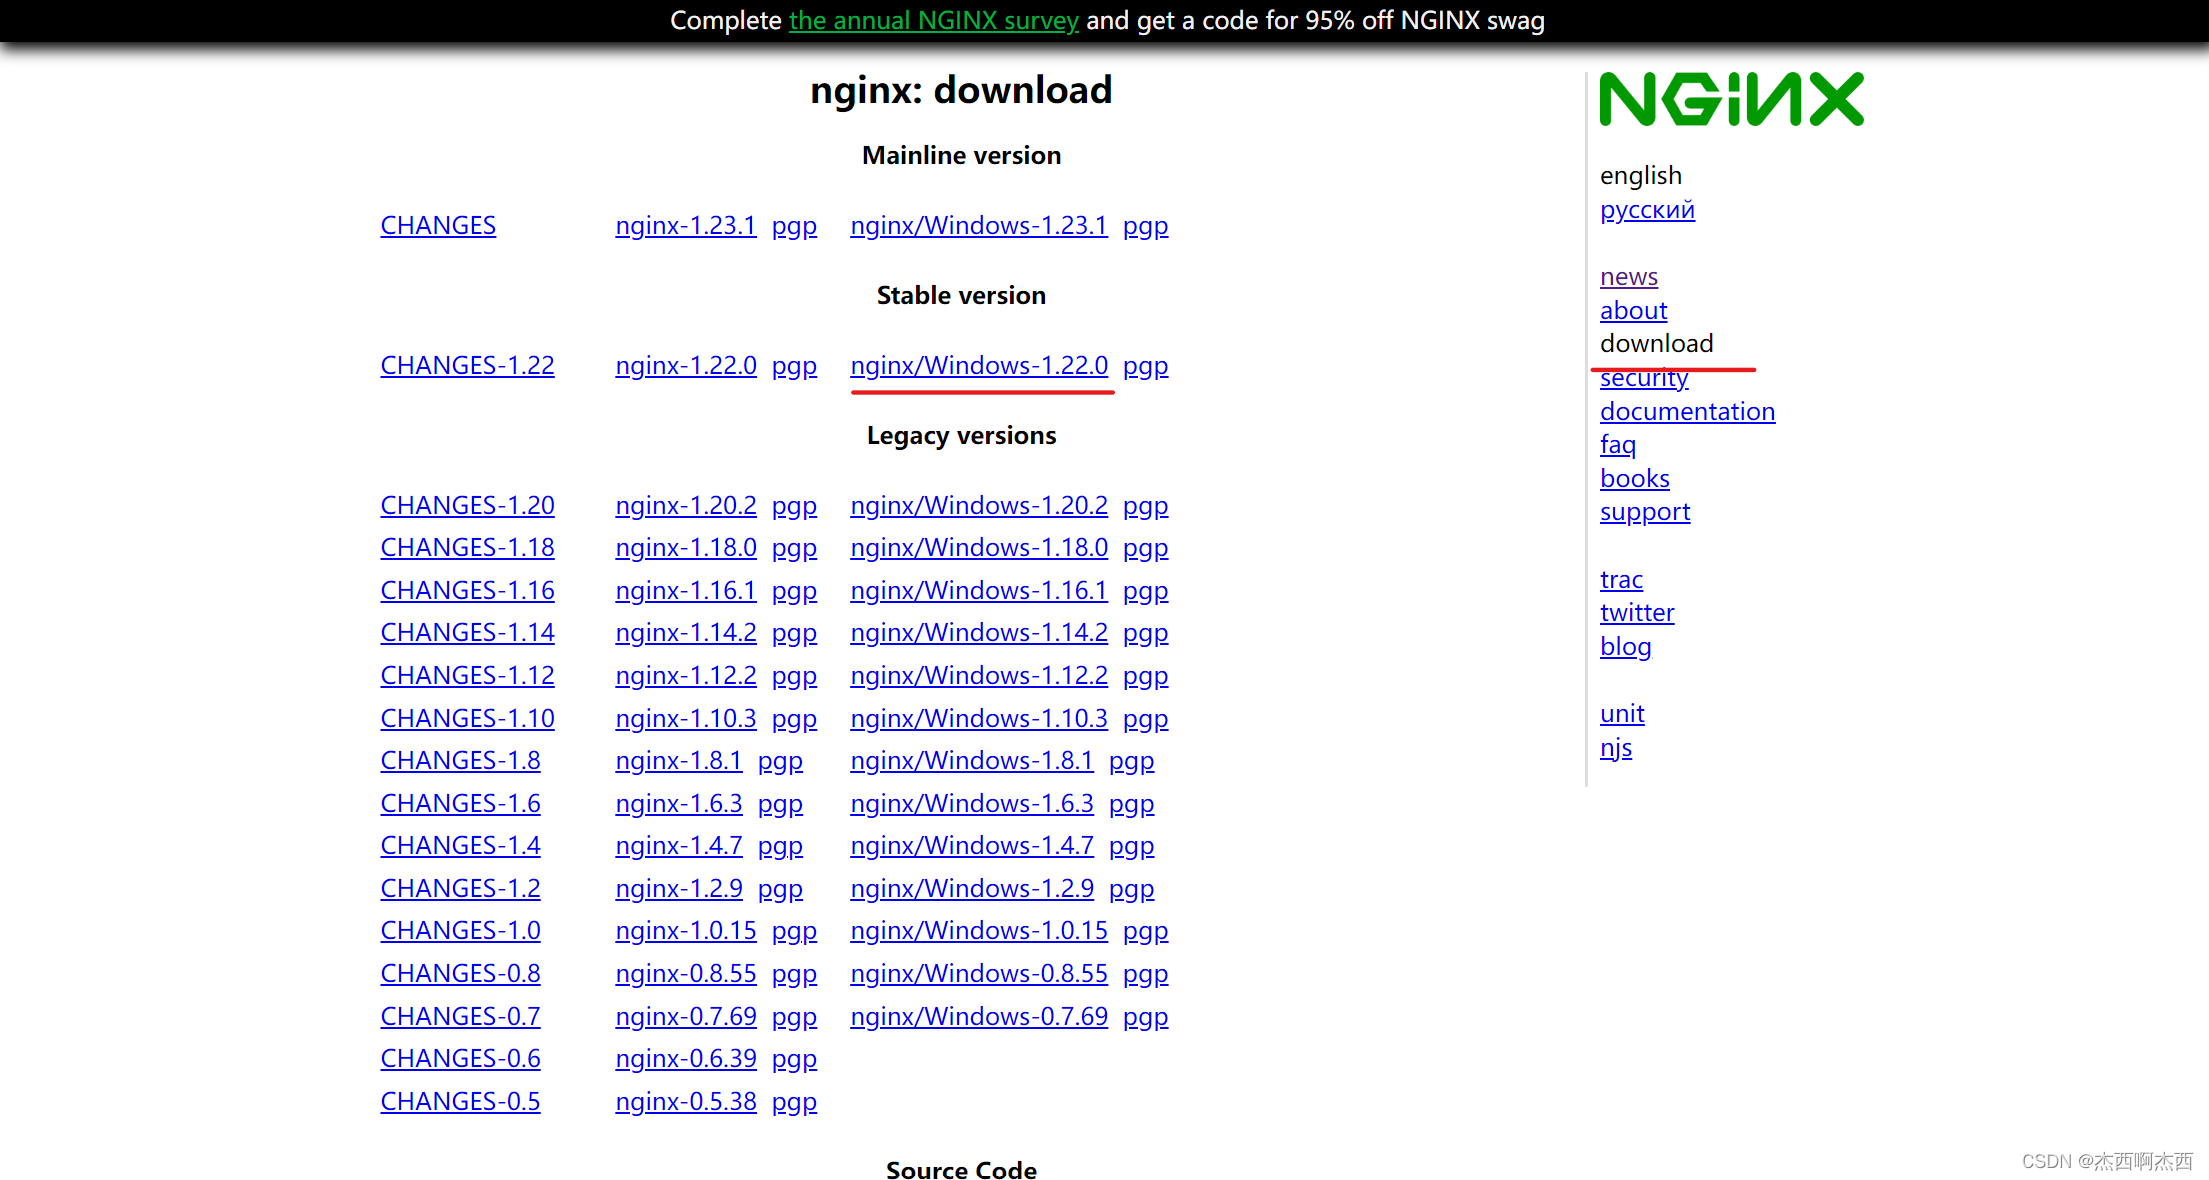
Task: Switch language to русский
Action: [x=1647, y=210]
